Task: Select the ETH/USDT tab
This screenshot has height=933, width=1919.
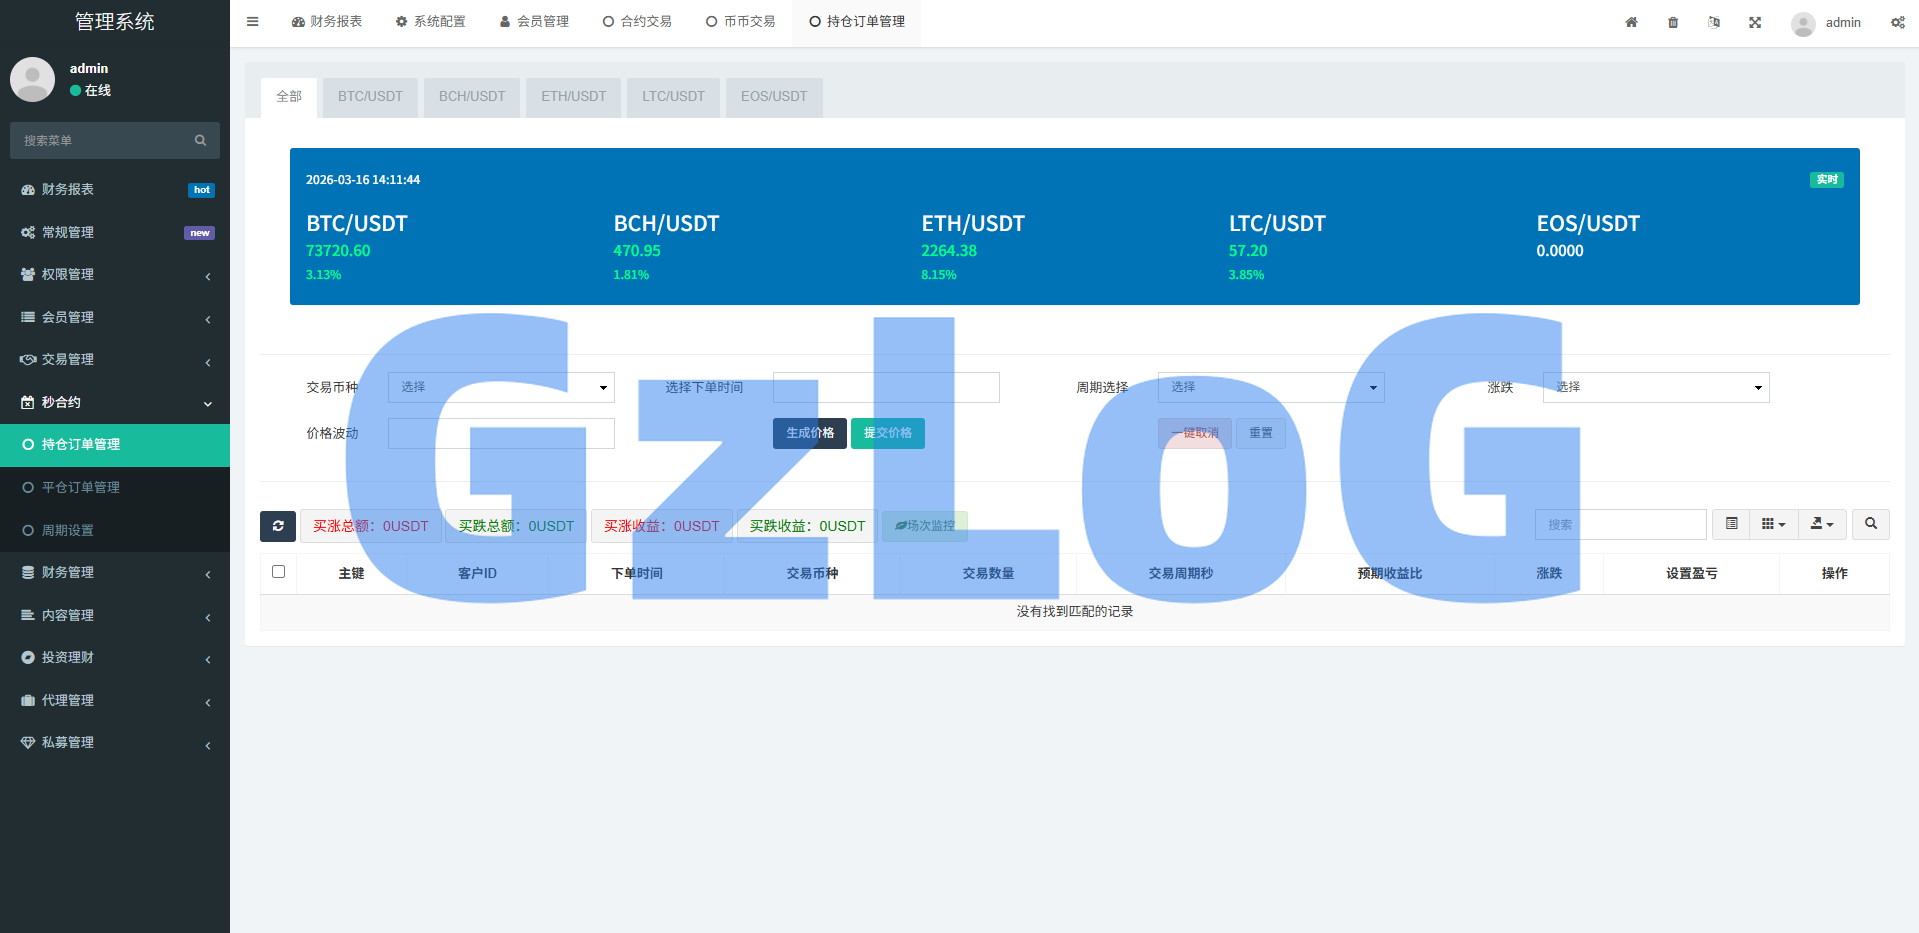Action: click(573, 97)
